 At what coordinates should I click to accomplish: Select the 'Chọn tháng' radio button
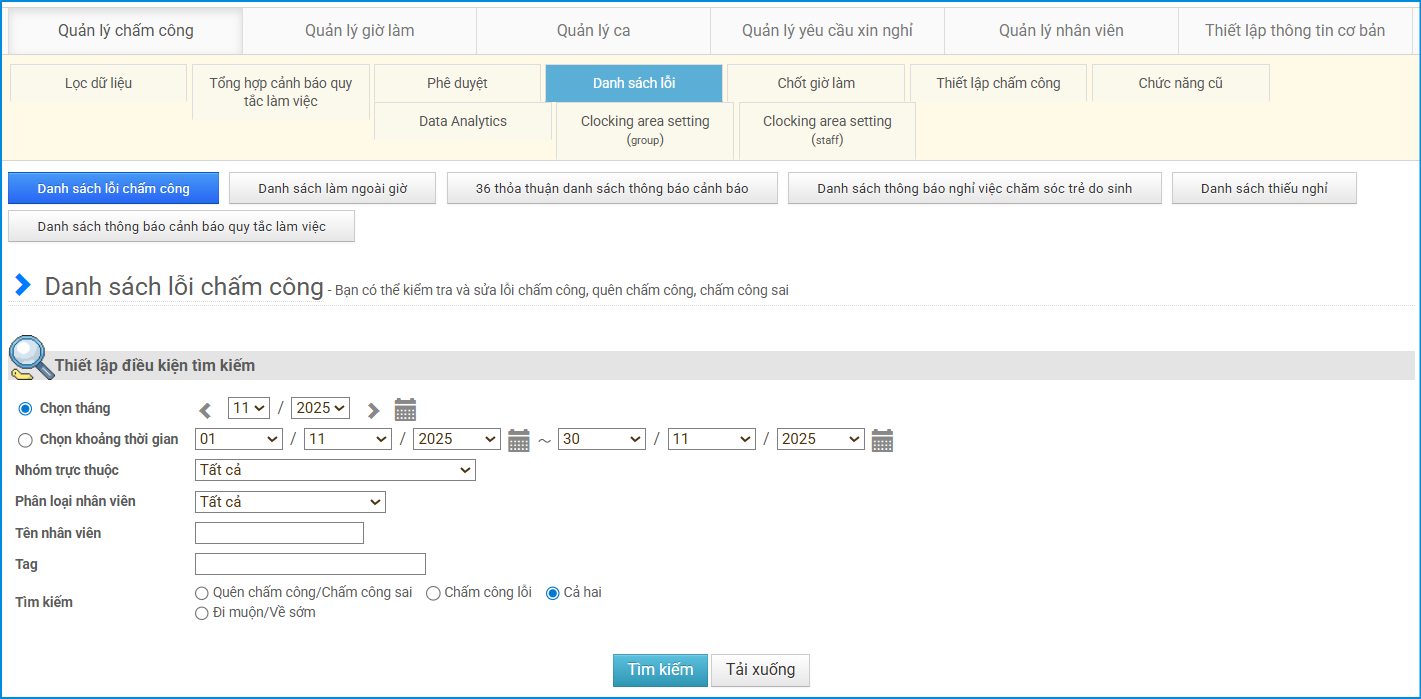point(26,409)
